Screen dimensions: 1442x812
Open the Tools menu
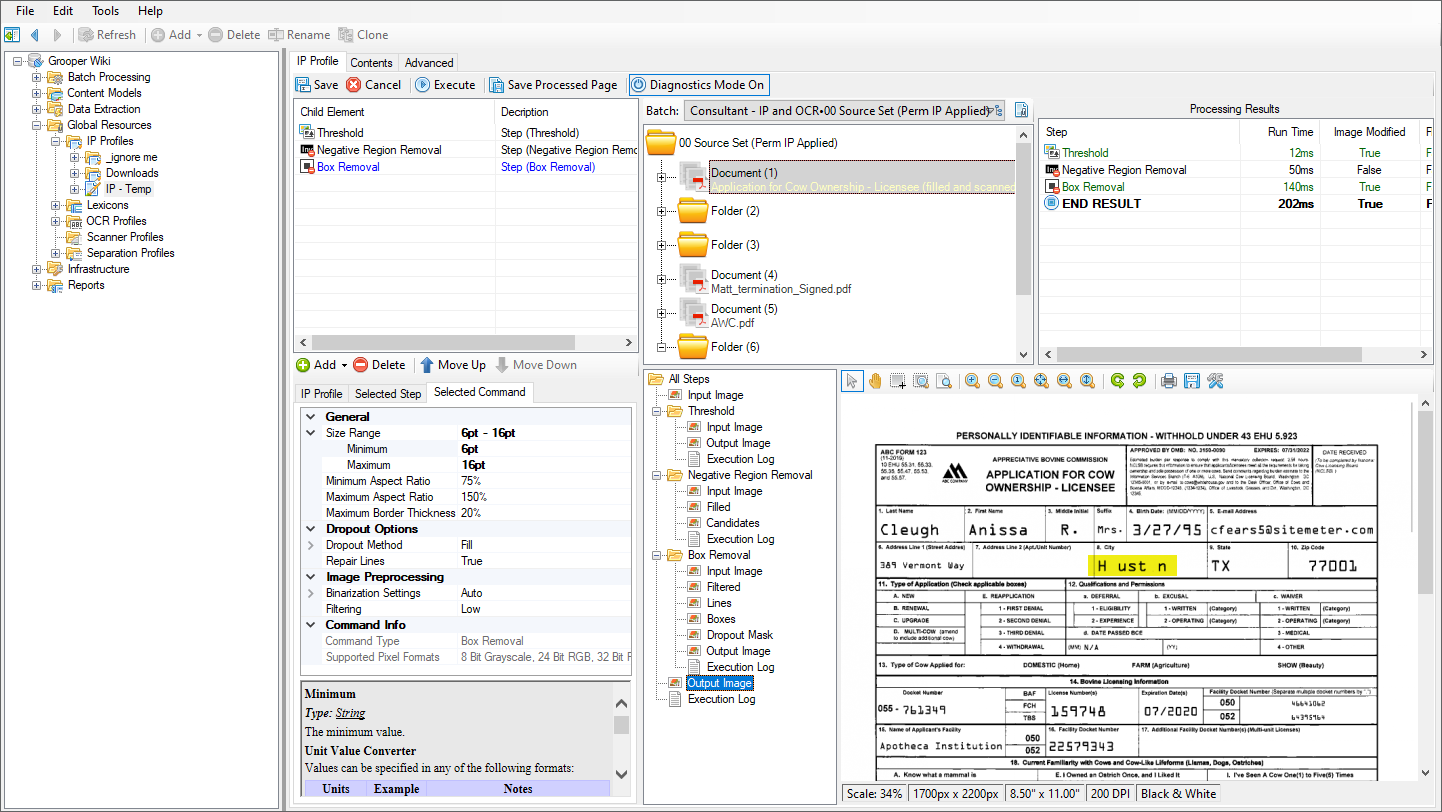click(x=105, y=11)
